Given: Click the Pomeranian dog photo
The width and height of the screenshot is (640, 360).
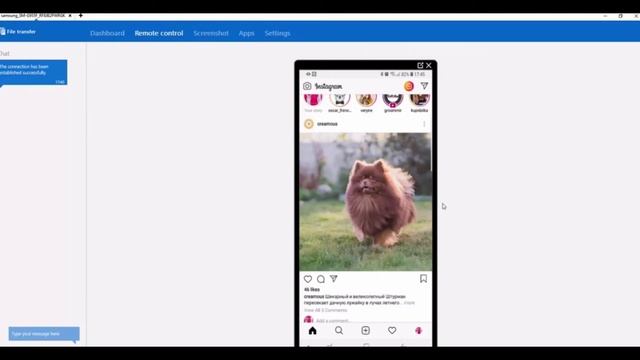Looking at the screenshot, I should point(365,202).
